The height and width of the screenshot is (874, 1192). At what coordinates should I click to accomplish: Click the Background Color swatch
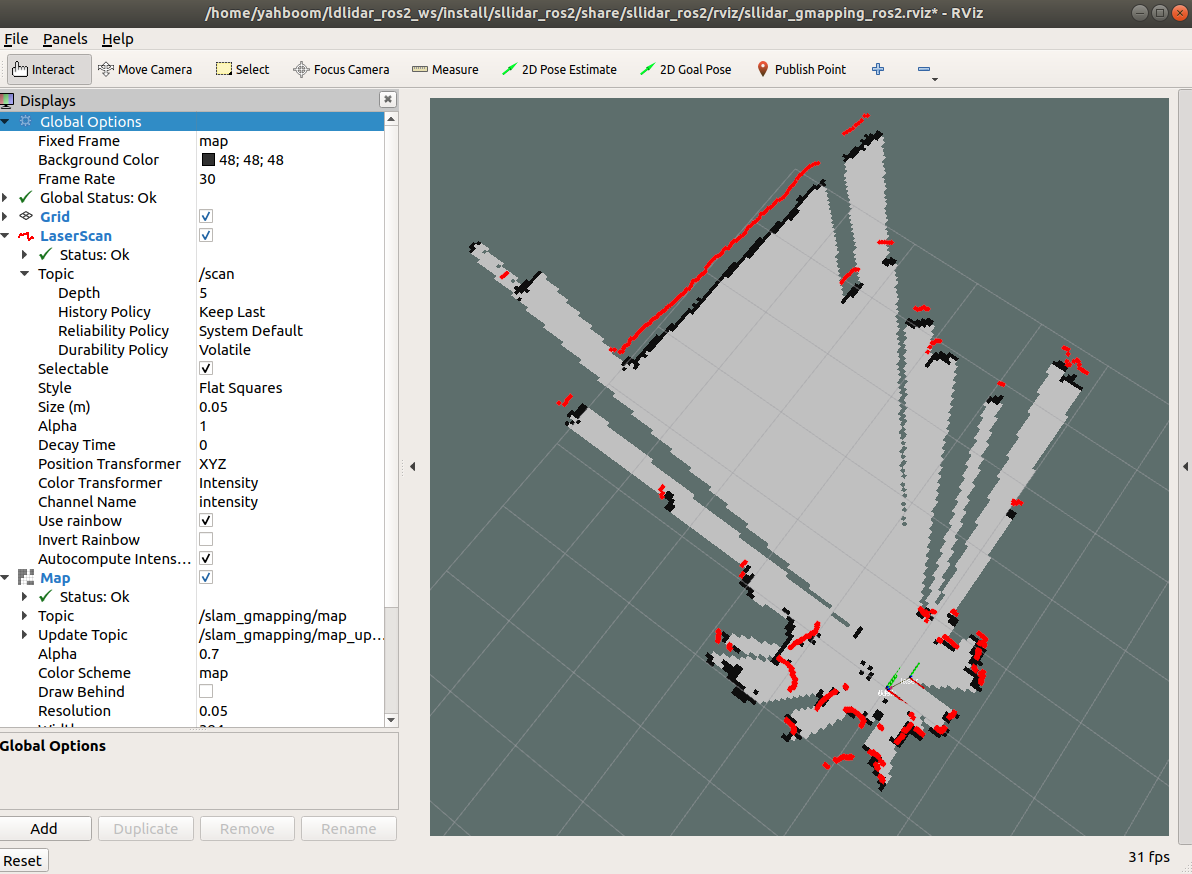click(x=208, y=160)
